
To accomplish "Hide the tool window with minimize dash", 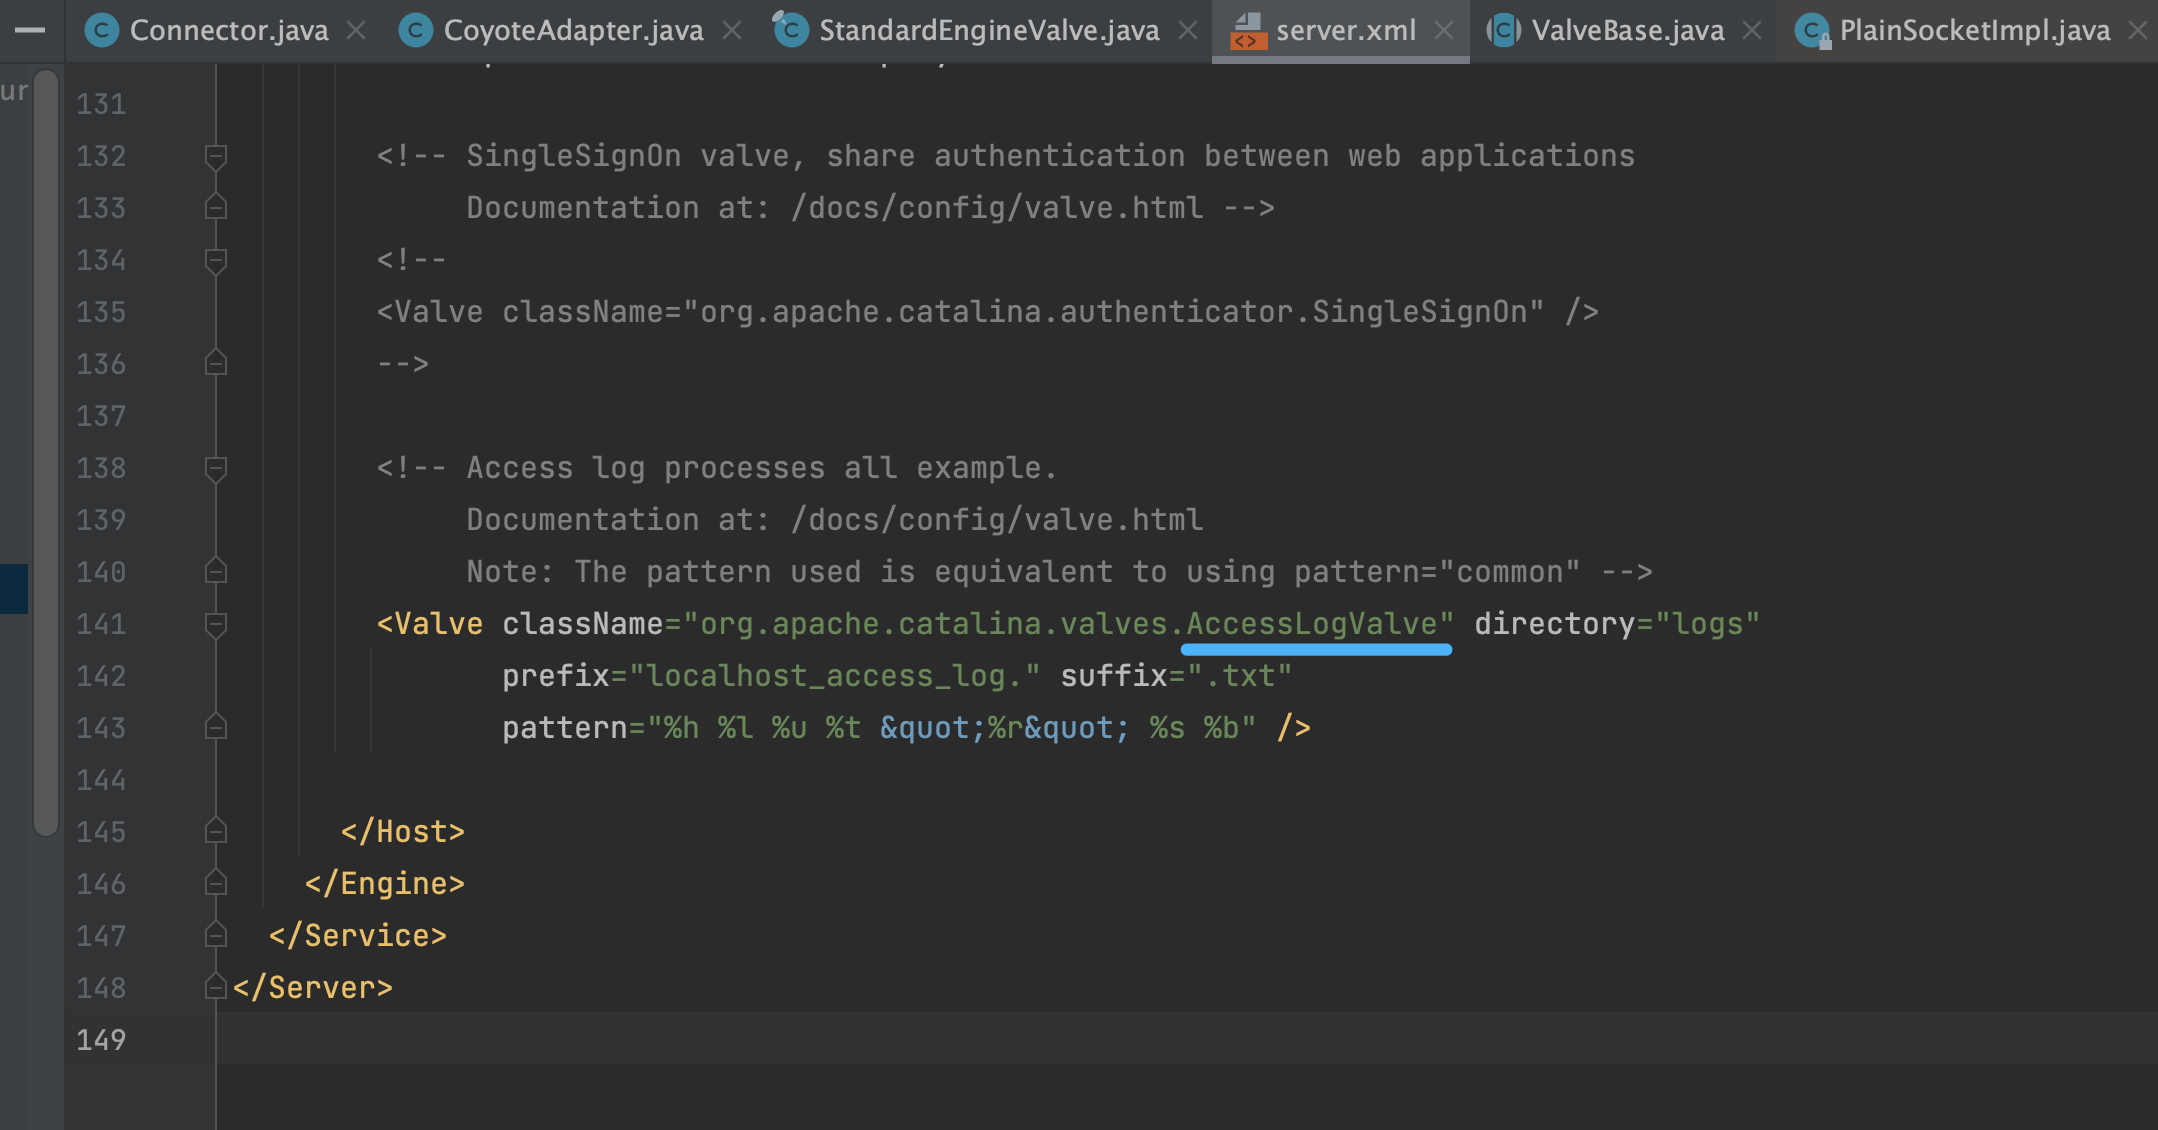I will pos(30,31).
